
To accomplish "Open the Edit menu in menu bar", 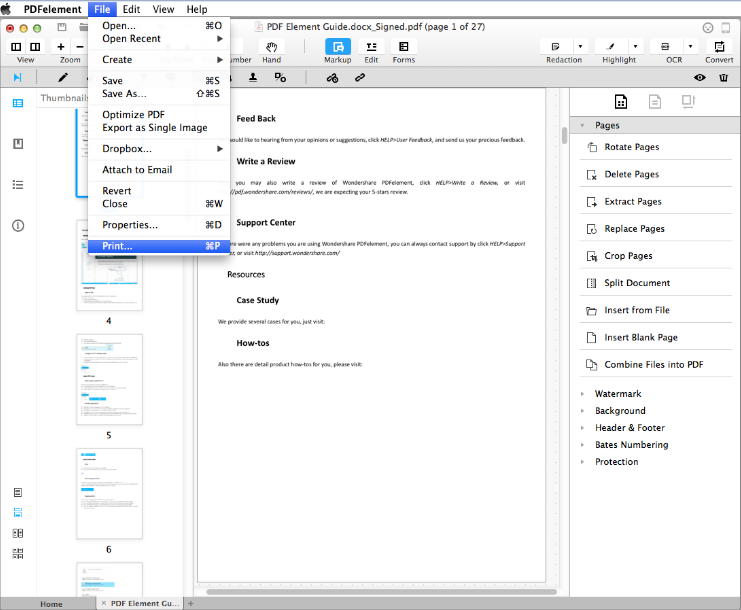I will [131, 9].
